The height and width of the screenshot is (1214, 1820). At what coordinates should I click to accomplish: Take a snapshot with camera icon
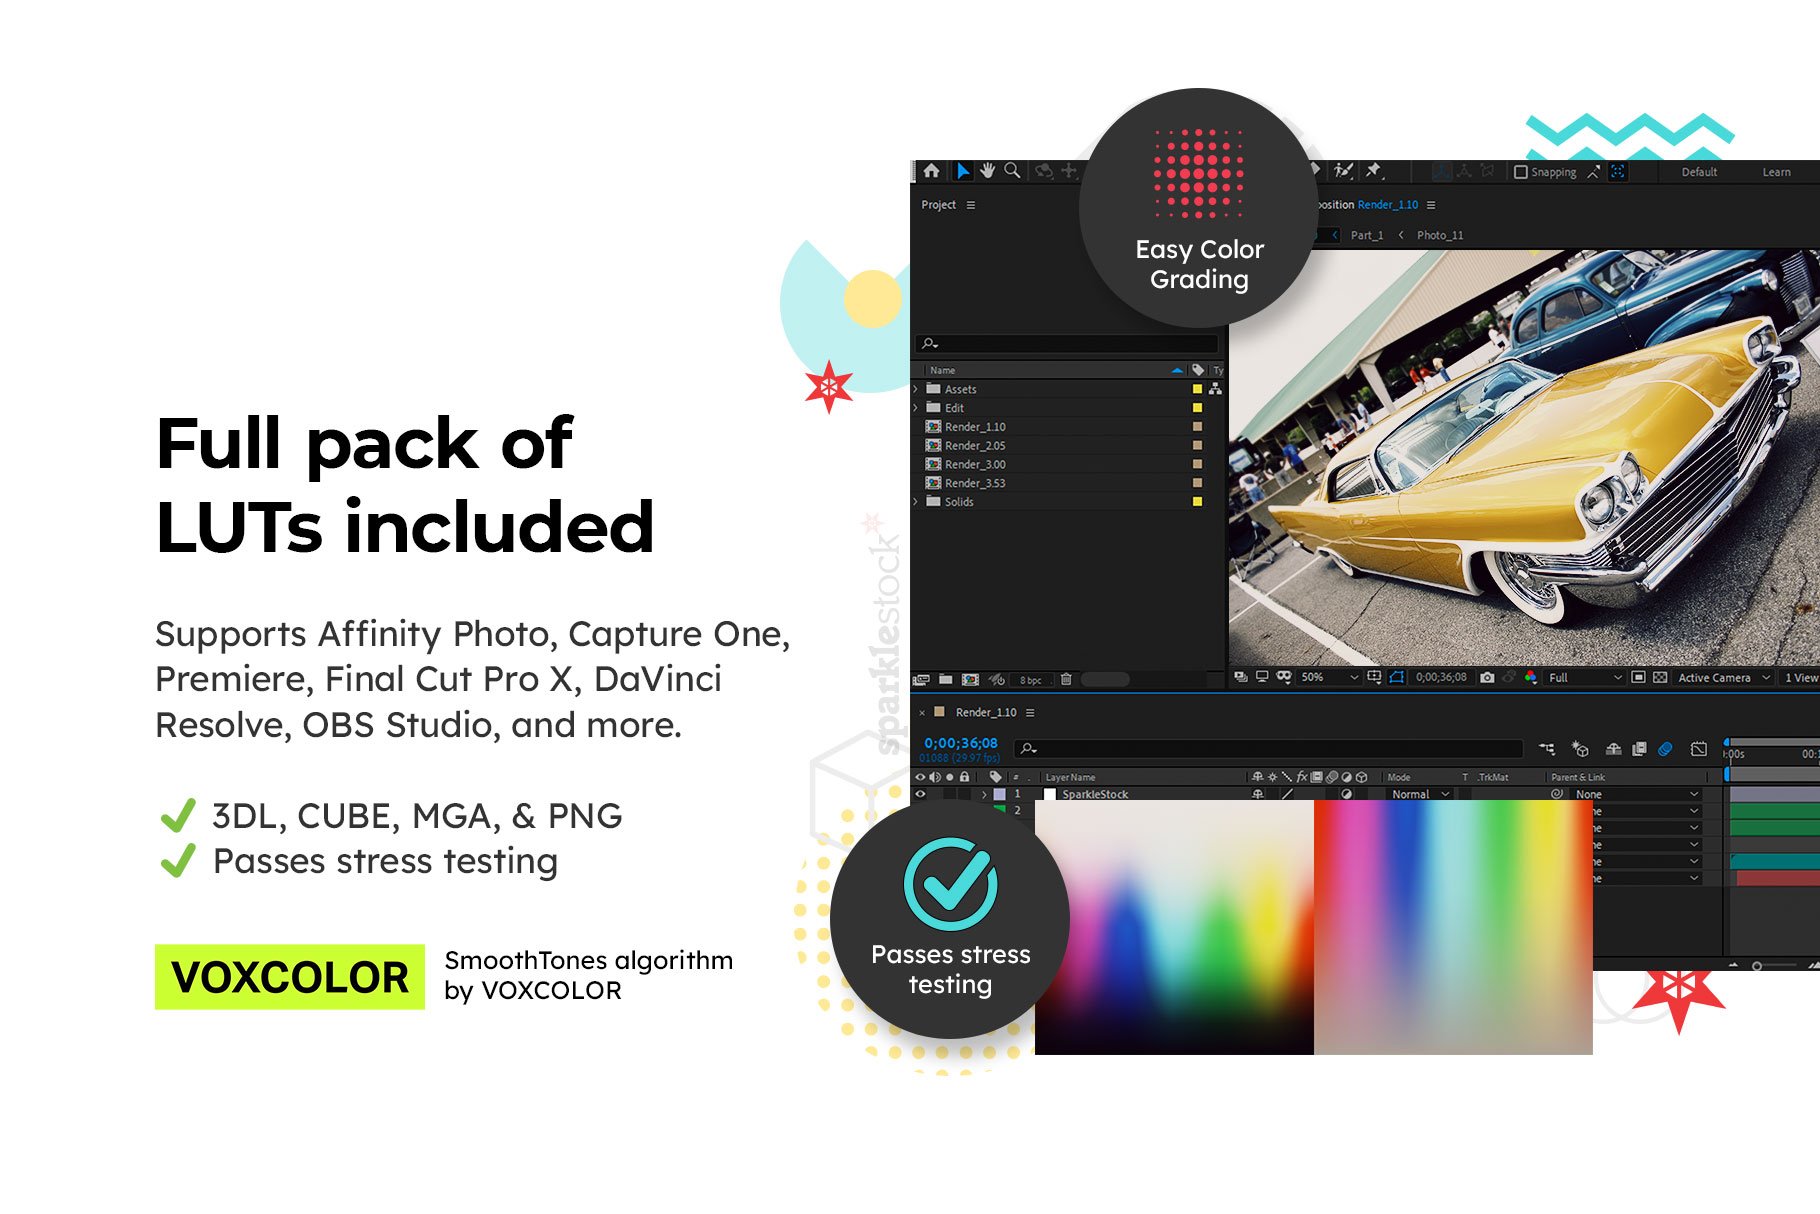tap(1487, 677)
